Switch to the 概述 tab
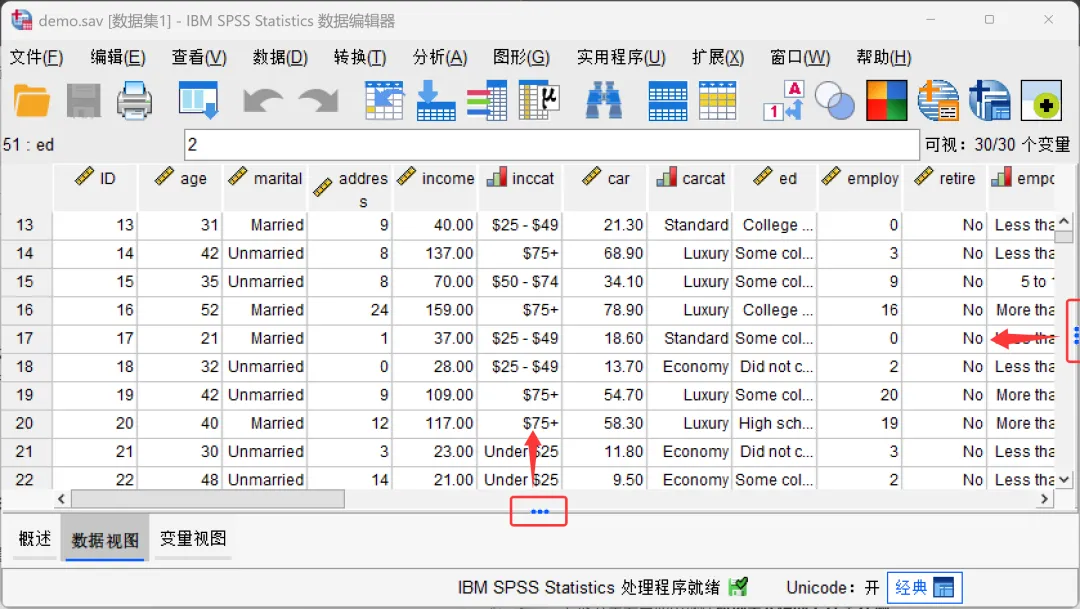The width and height of the screenshot is (1080, 609). (35, 538)
